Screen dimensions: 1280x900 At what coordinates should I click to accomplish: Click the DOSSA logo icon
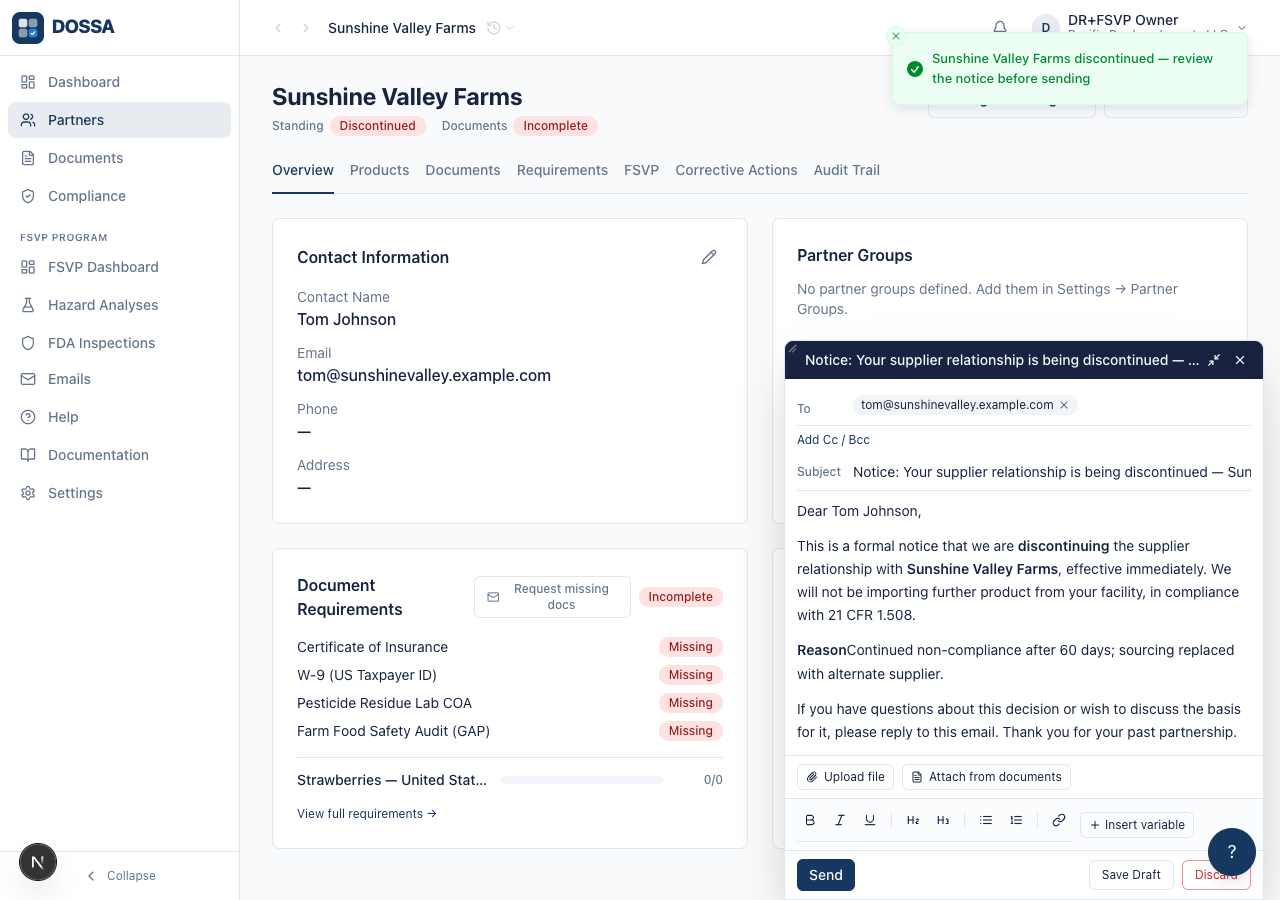point(28,28)
